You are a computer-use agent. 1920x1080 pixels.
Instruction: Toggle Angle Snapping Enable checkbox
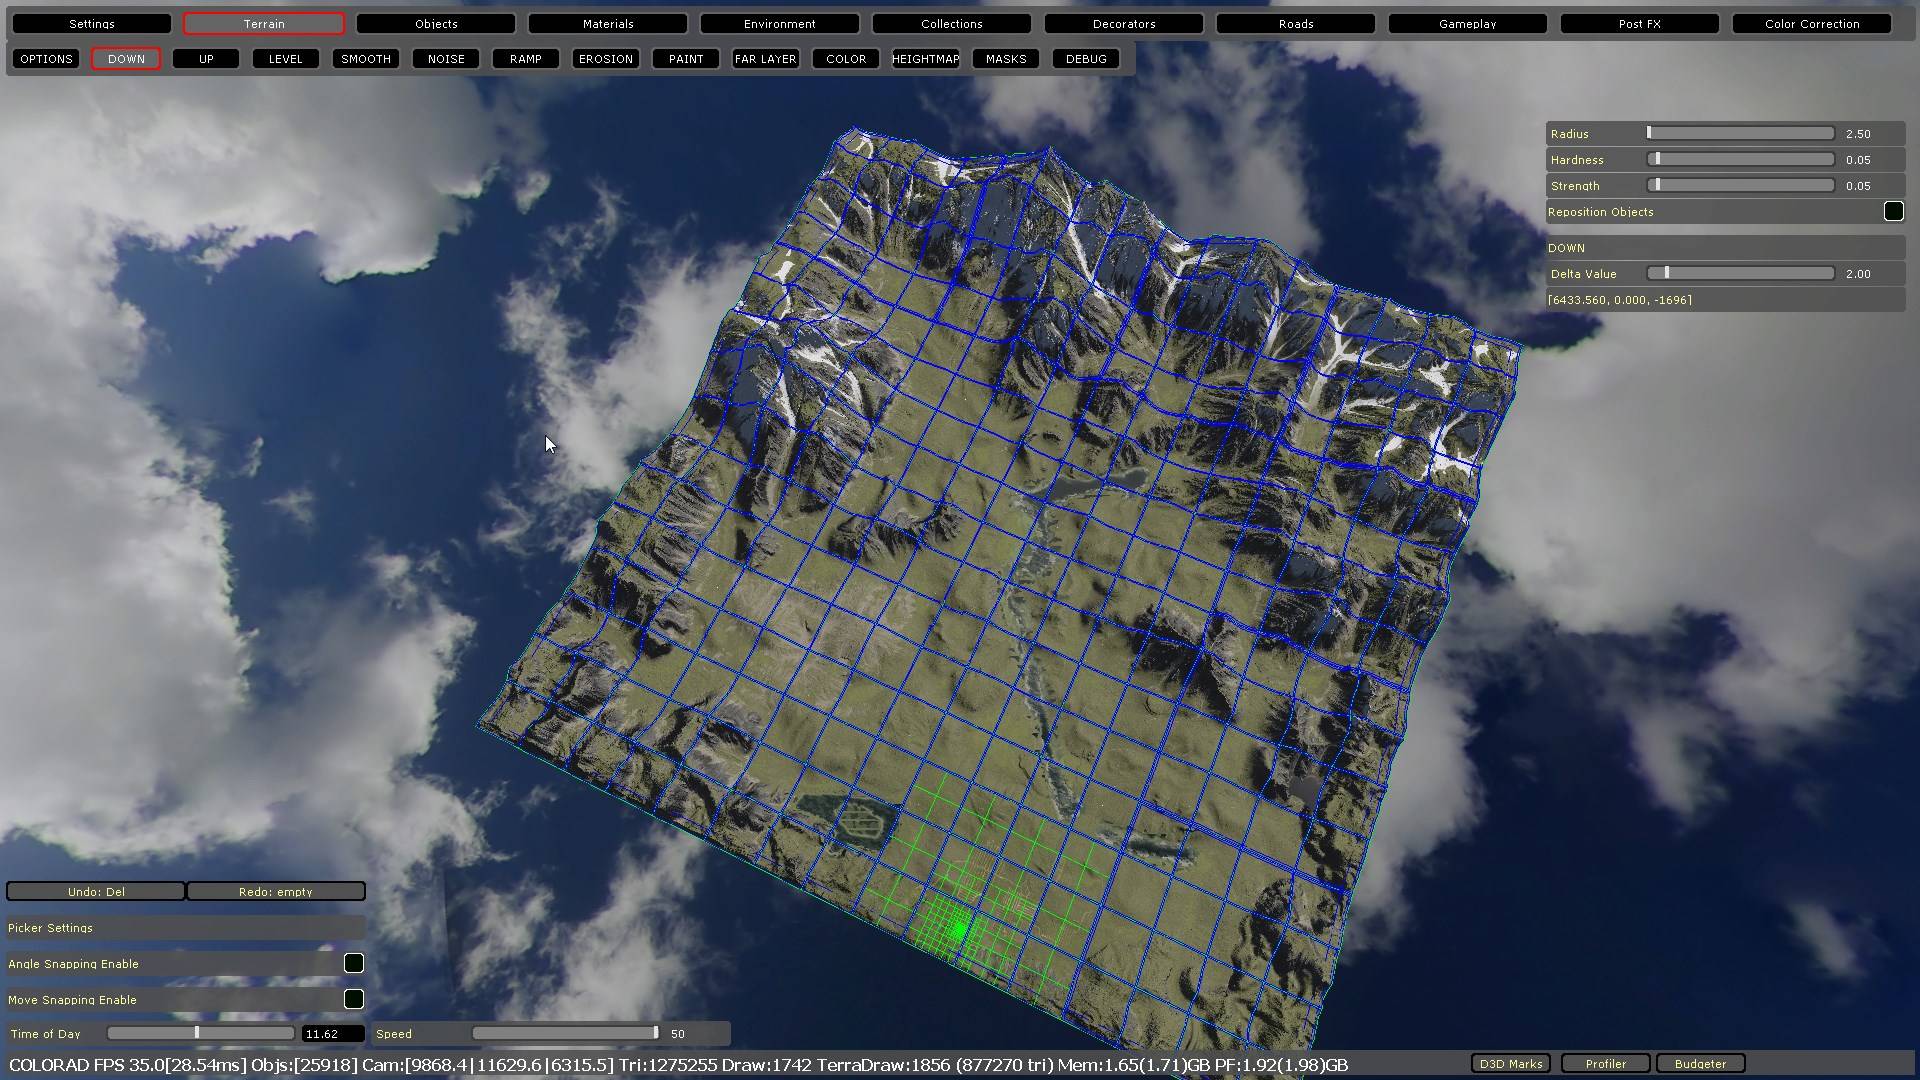click(x=353, y=963)
